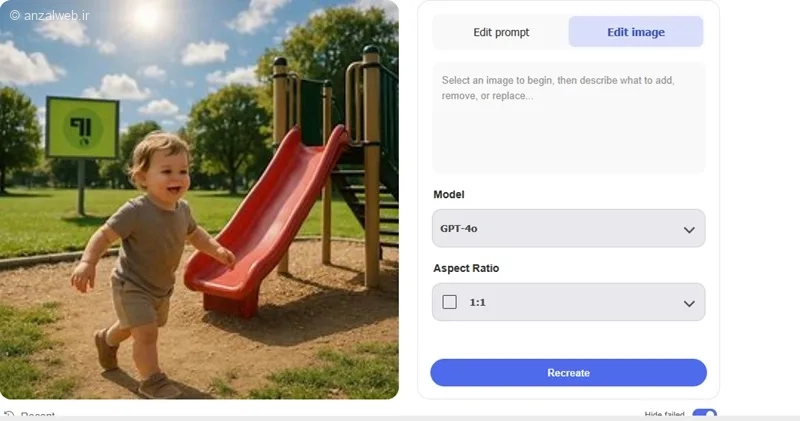The width and height of the screenshot is (800, 421).
Task: Select the Edit image tab
Action: 636,32
